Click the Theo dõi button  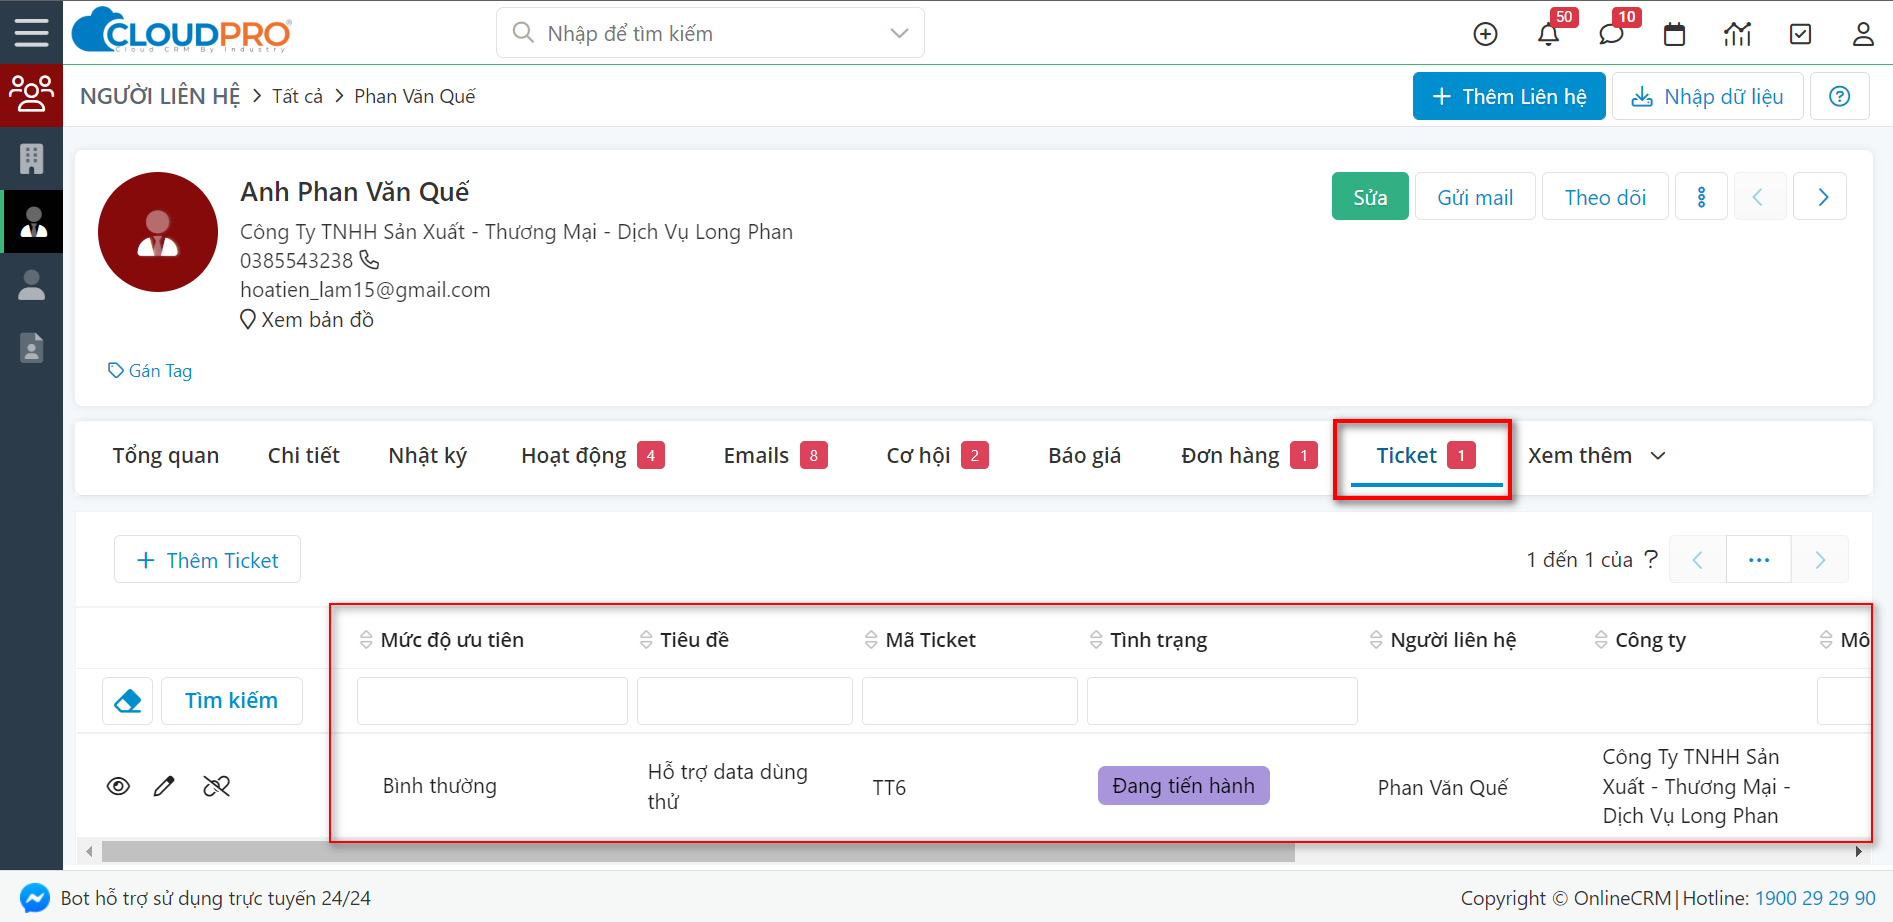pyautogui.click(x=1605, y=197)
